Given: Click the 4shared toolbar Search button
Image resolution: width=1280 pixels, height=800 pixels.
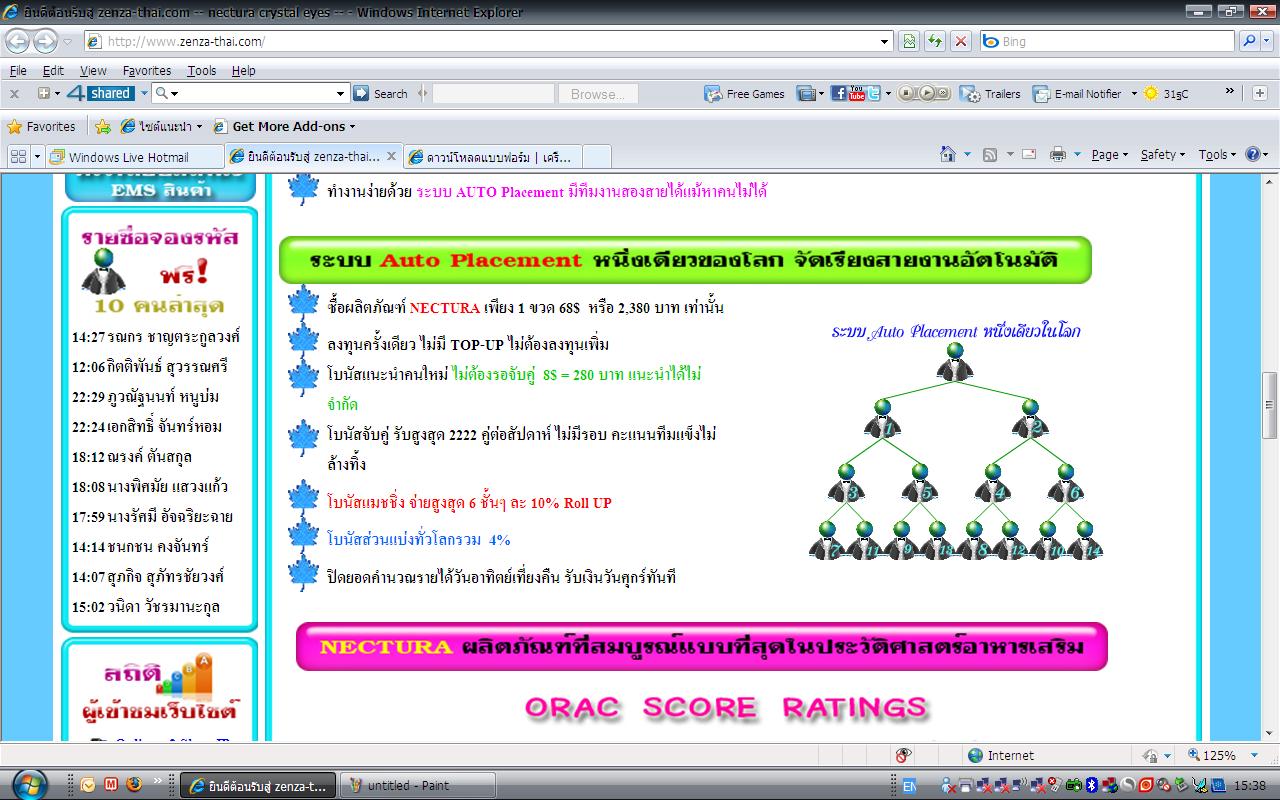Looking at the screenshot, I should tap(381, 93).
